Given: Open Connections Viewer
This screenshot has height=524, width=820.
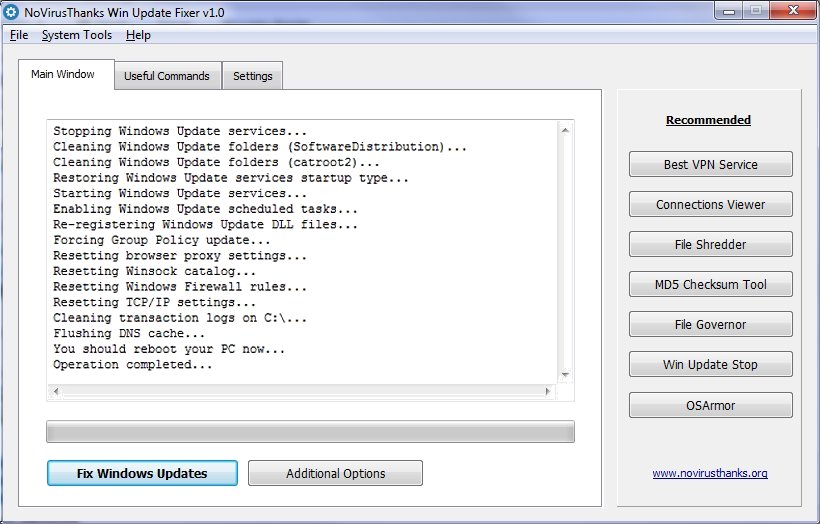Looking at the screenshot, I should pos(711,204).
